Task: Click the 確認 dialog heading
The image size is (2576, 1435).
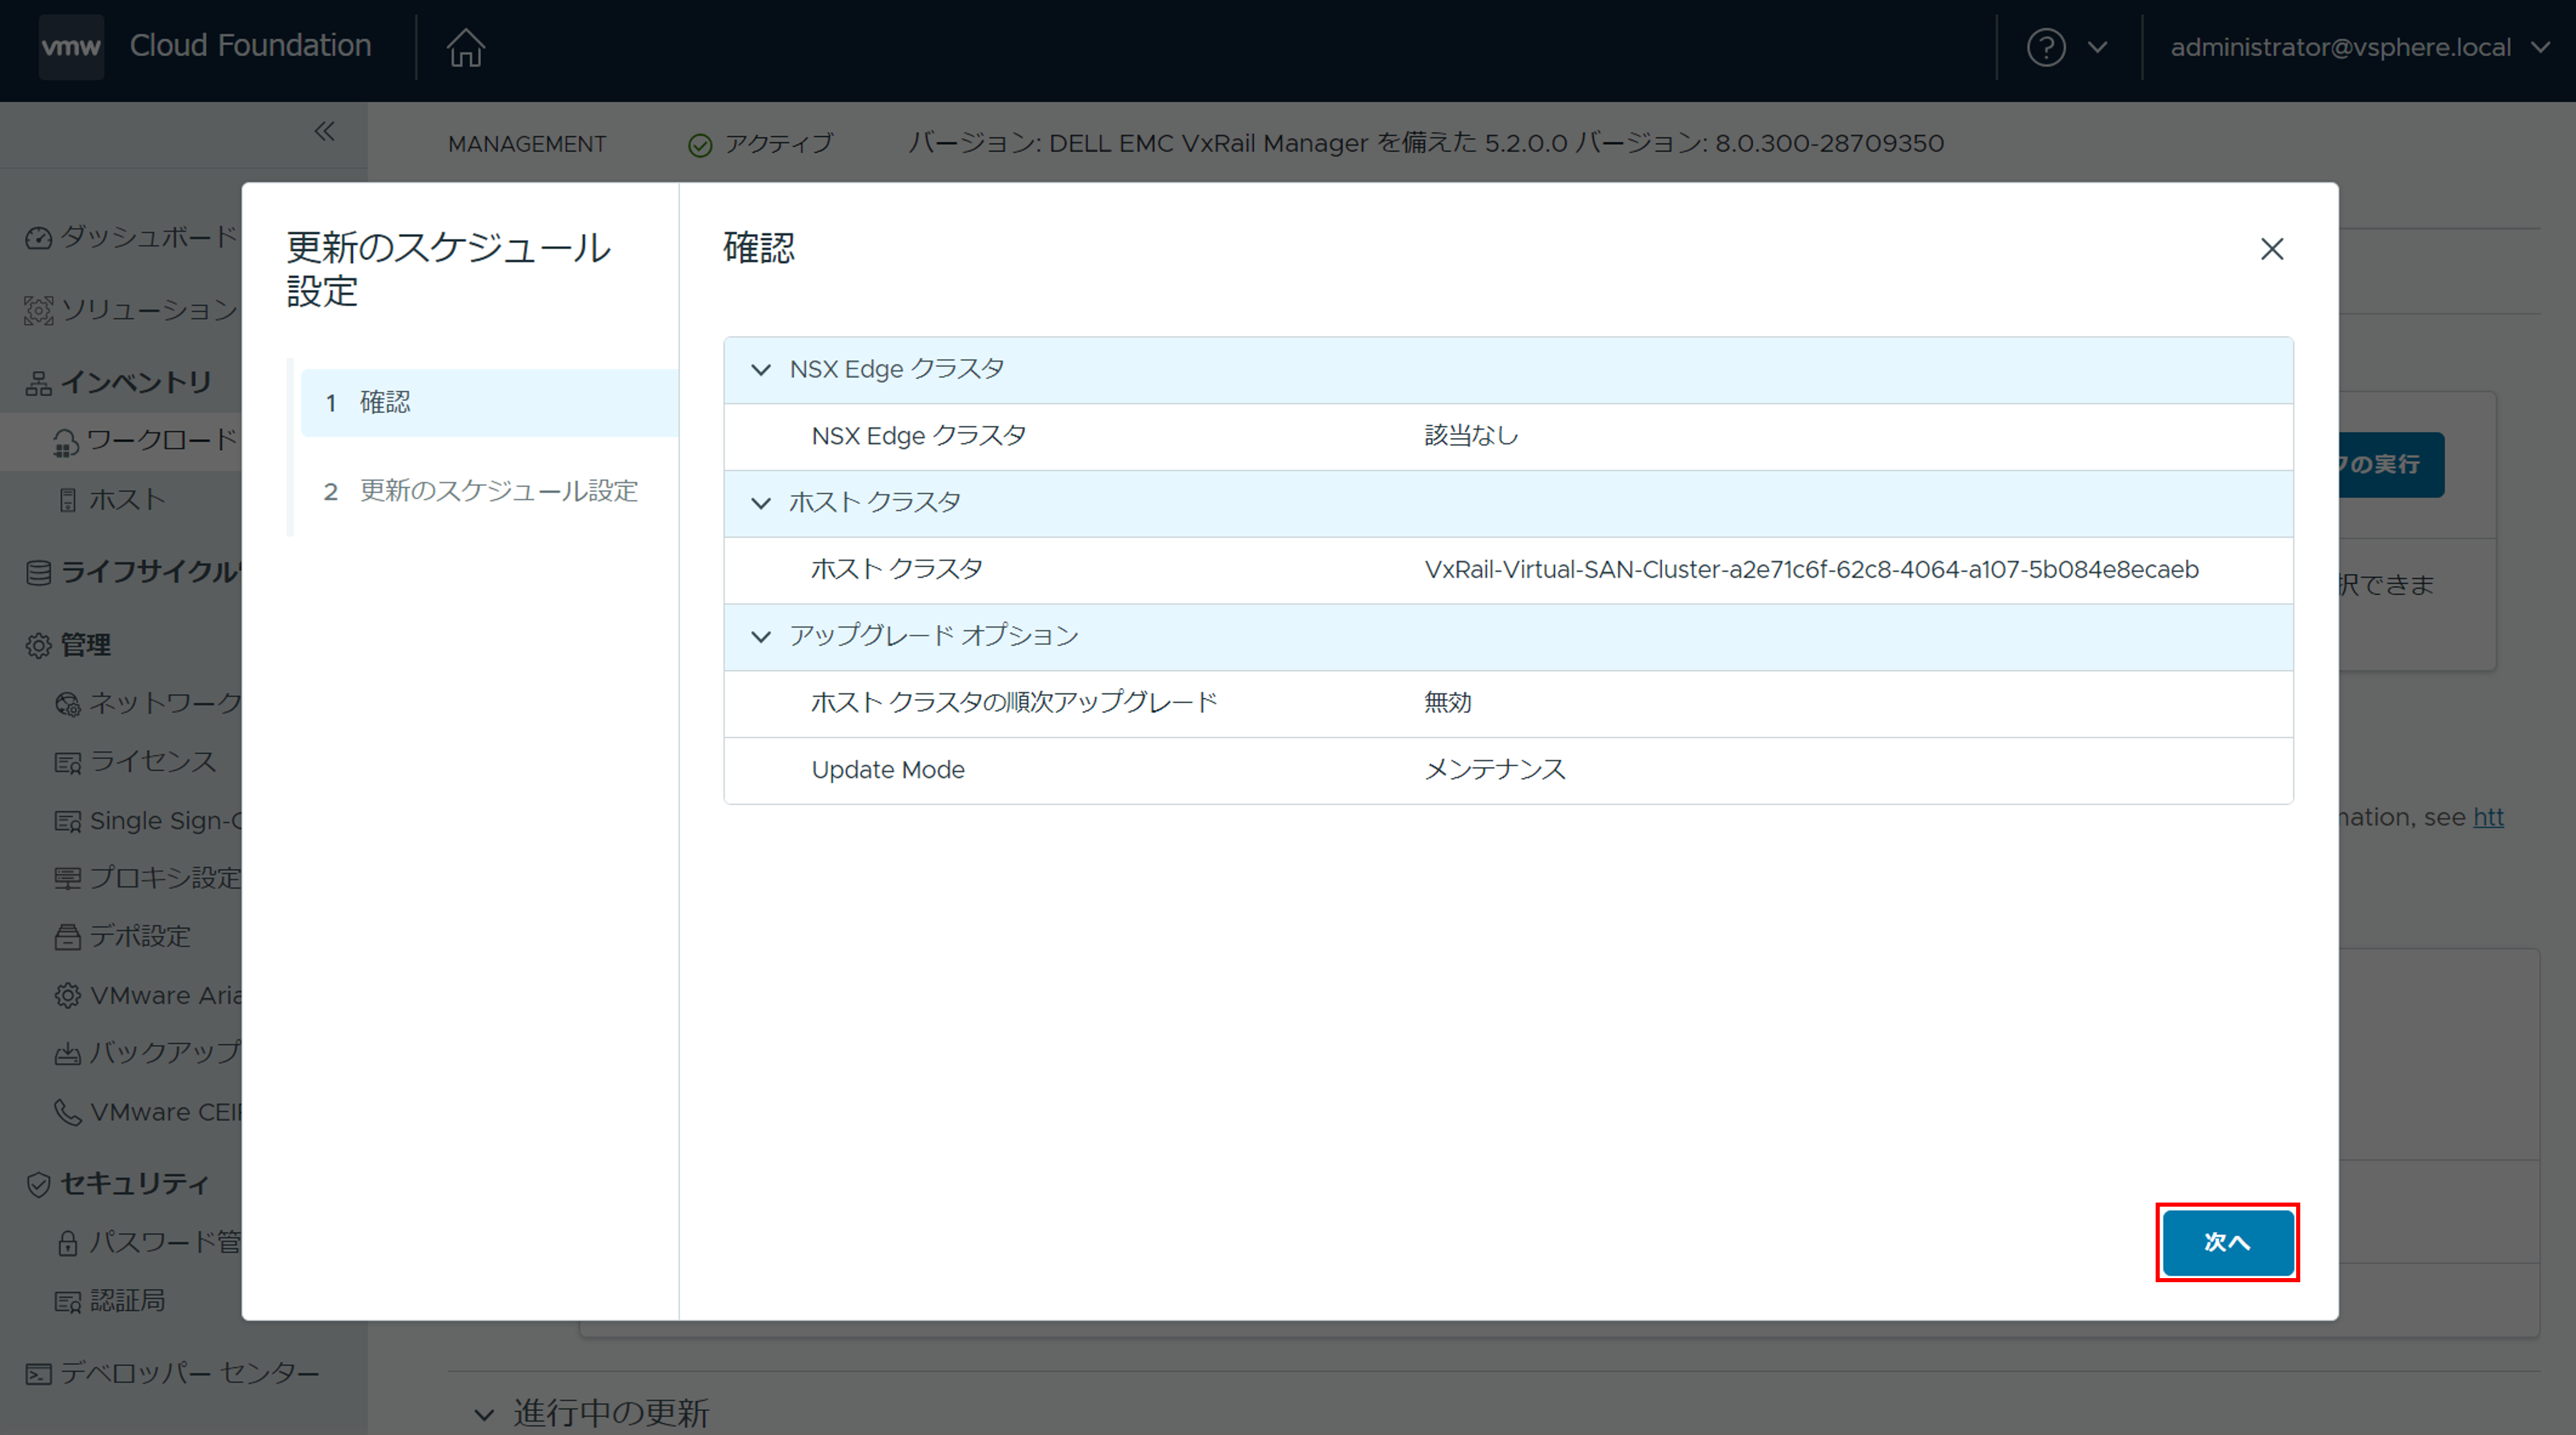Action: click(x=758, y=247)
